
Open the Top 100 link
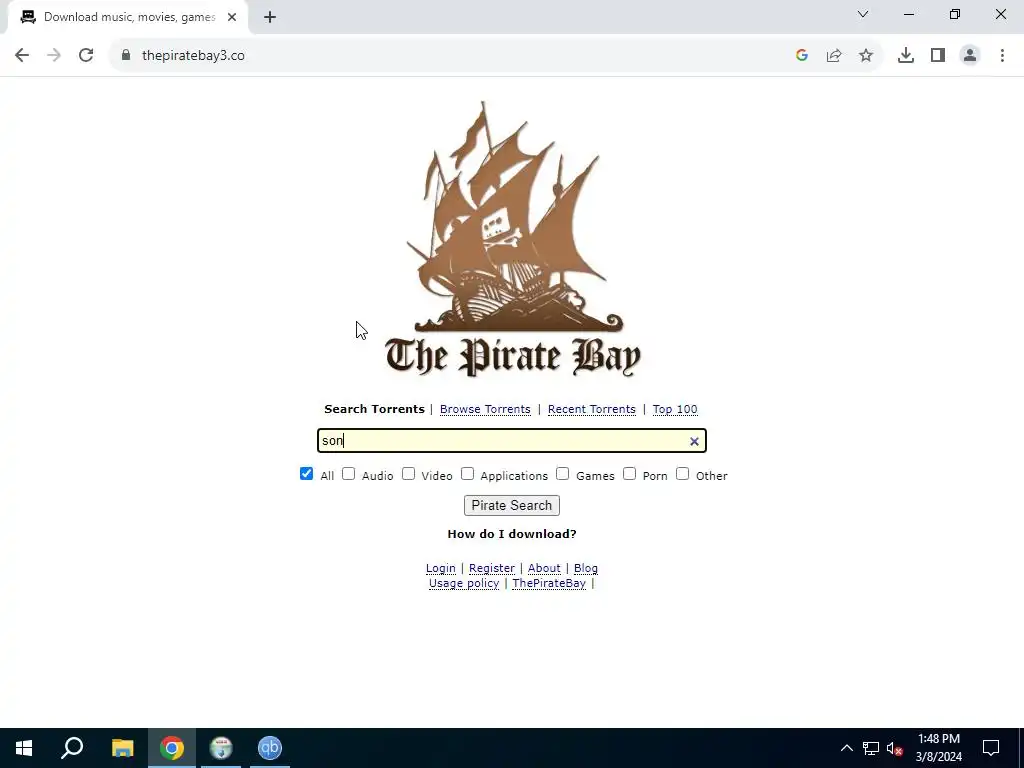point(675,409)
